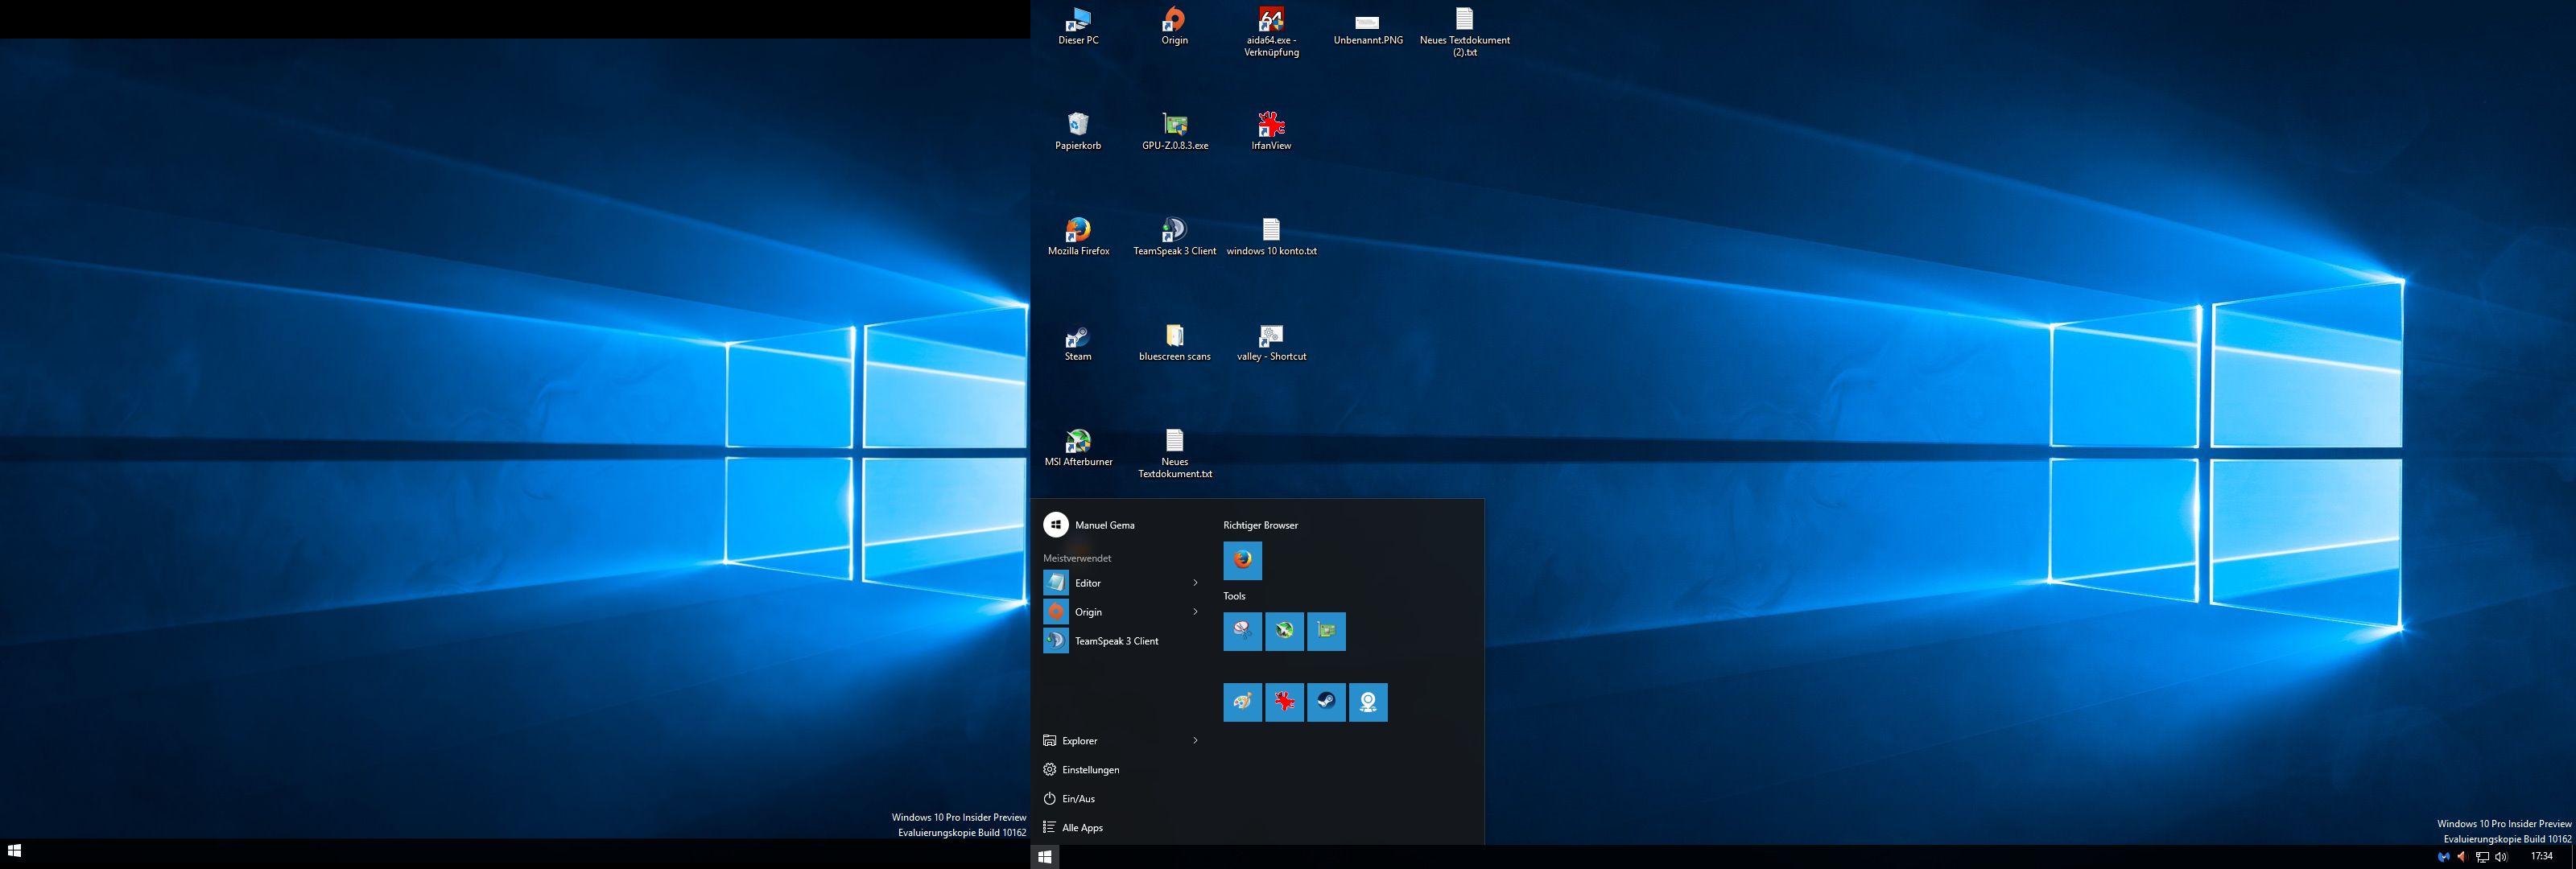The height and width of the screenshot is (869, 2576).
Task: Click the GPU-Z graphics card tile
Action: coord(1326,631)
